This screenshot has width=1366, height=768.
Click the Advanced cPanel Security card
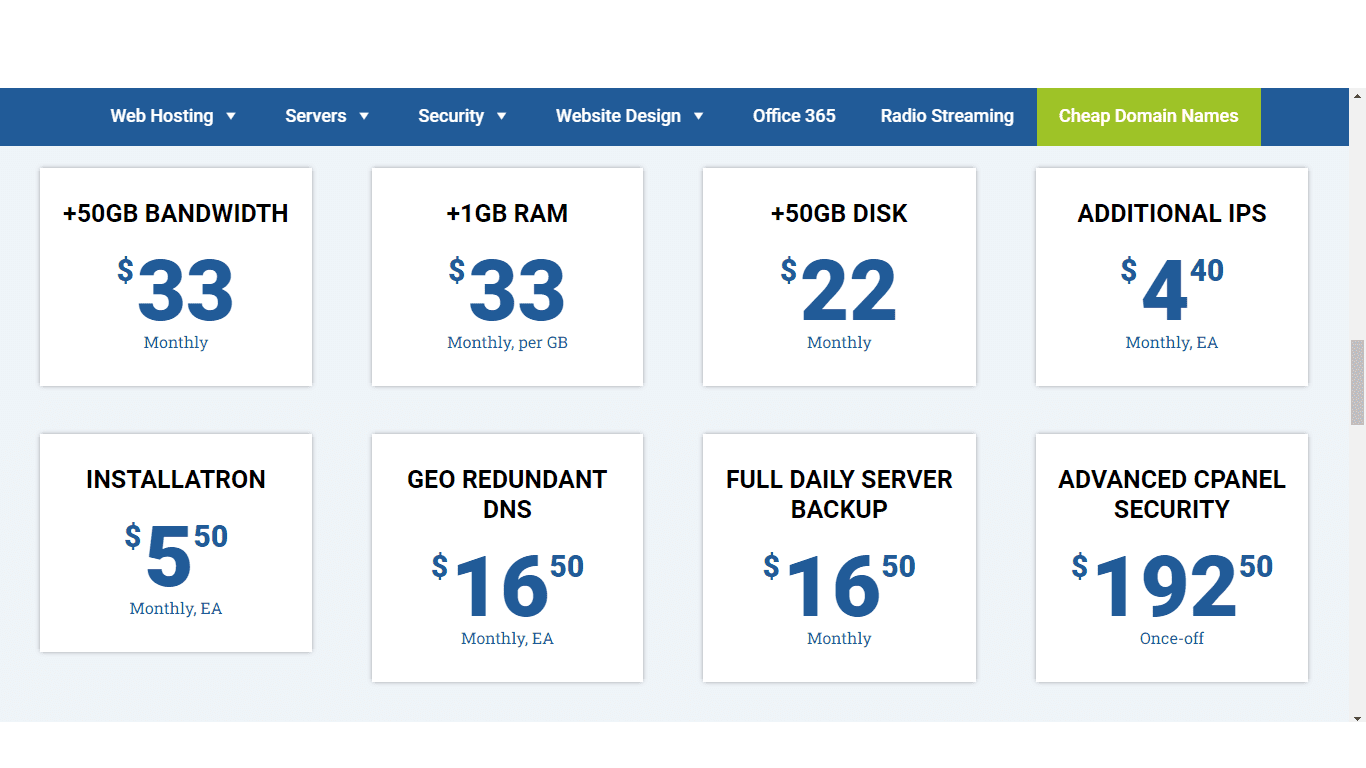click(x=1171, y=558)
